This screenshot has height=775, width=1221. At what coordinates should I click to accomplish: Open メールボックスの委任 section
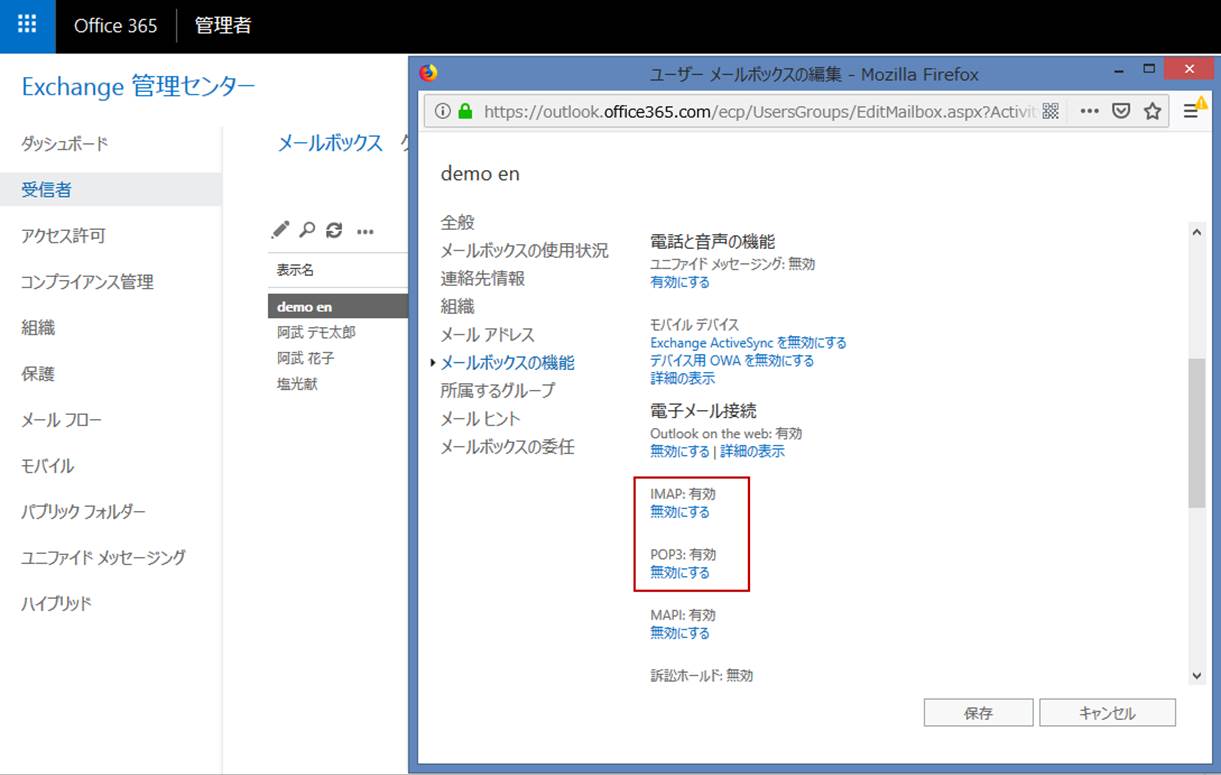click(508, 446)
